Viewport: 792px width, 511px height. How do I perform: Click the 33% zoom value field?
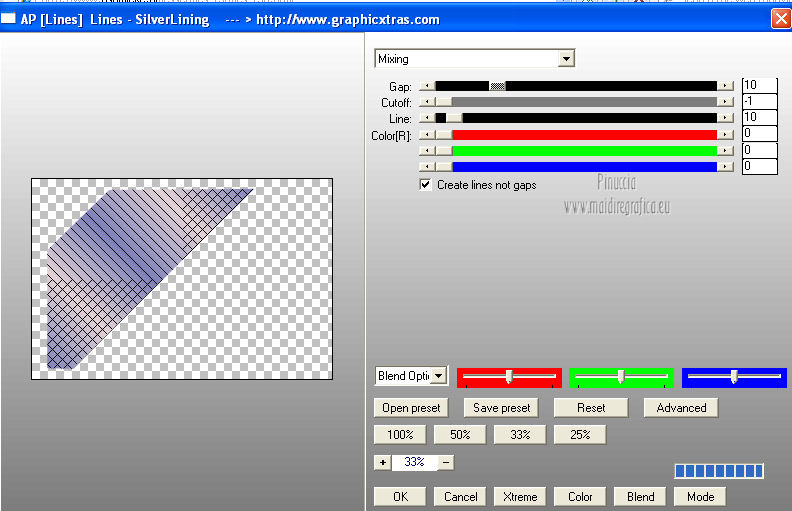(x=414, y=462)
